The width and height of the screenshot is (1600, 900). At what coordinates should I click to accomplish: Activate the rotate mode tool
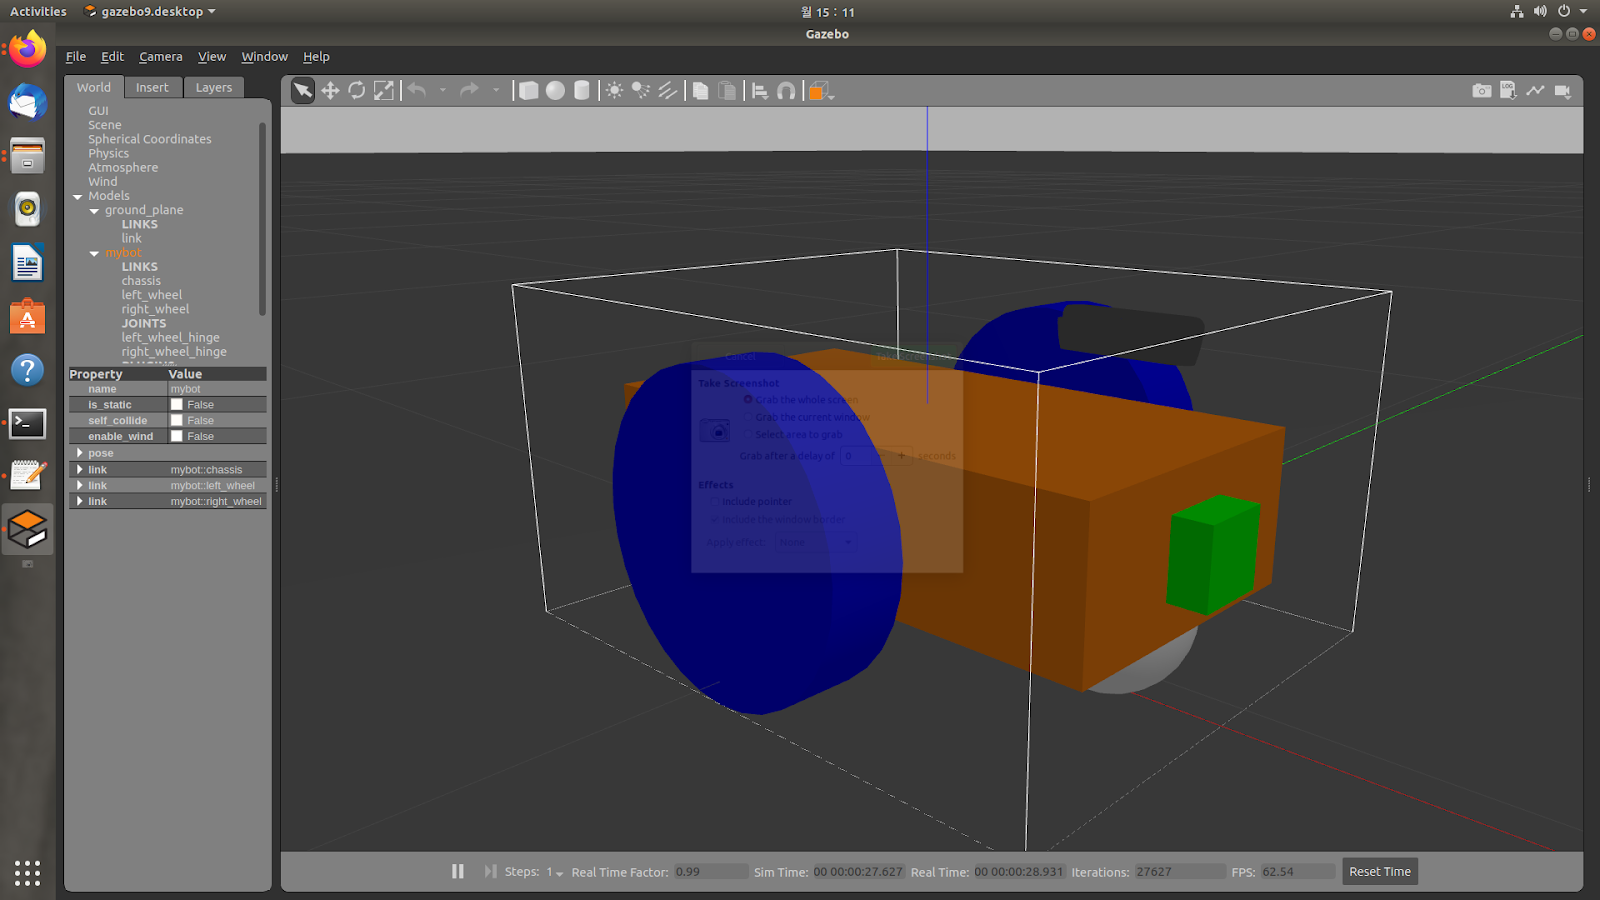pos(357,91)
